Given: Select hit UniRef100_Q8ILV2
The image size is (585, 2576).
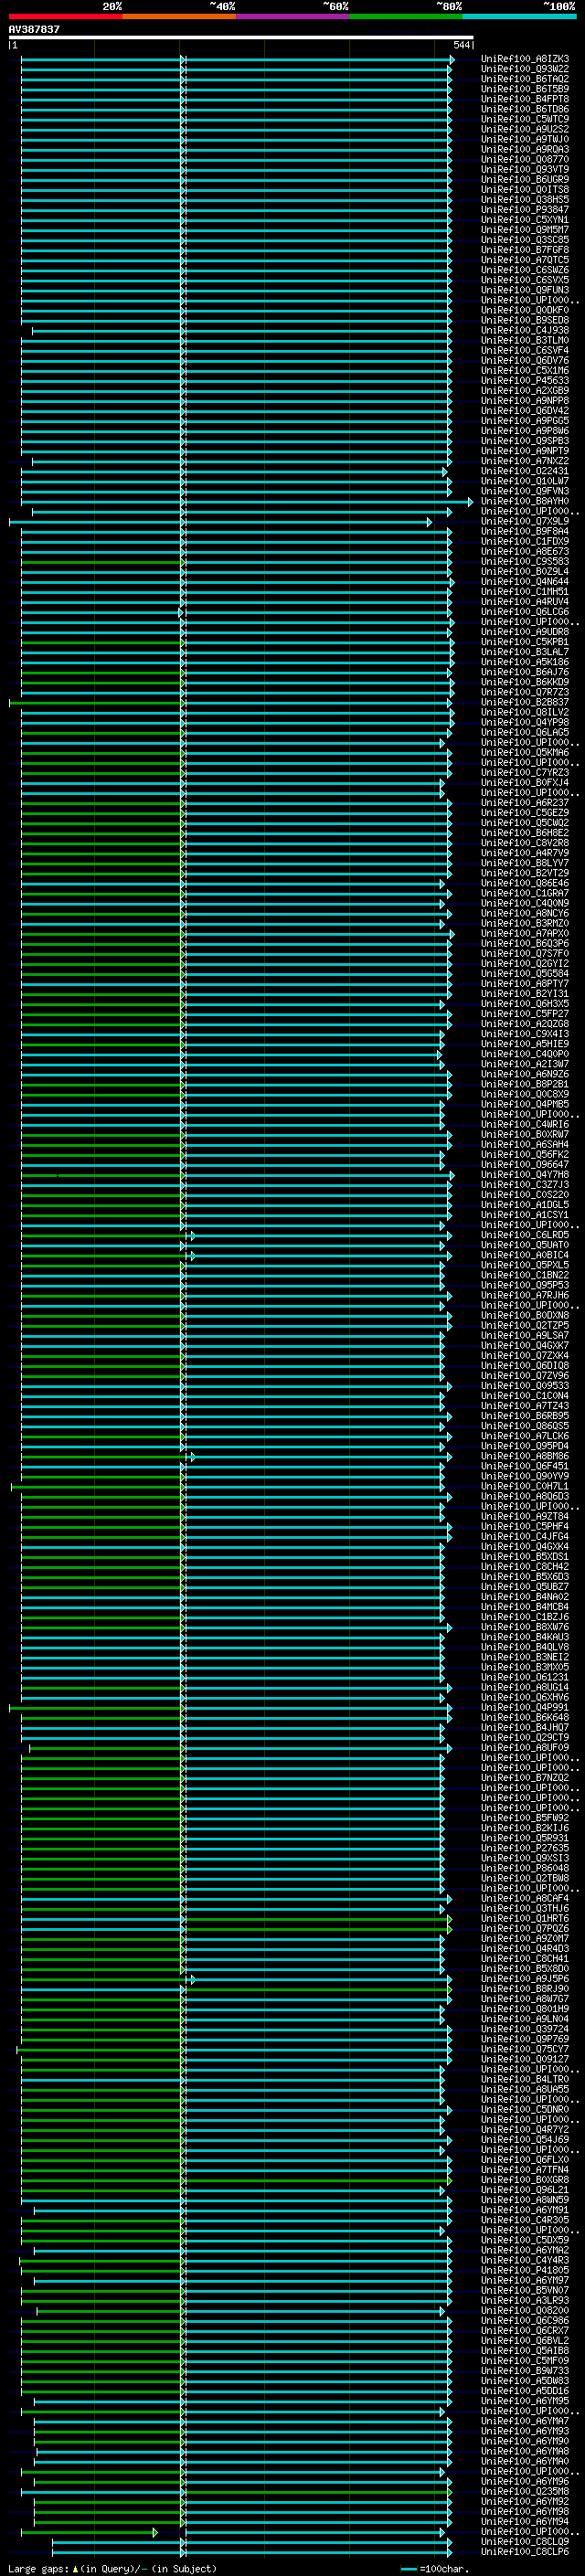Looking at the screenshot, I should [x=524, y=712].
